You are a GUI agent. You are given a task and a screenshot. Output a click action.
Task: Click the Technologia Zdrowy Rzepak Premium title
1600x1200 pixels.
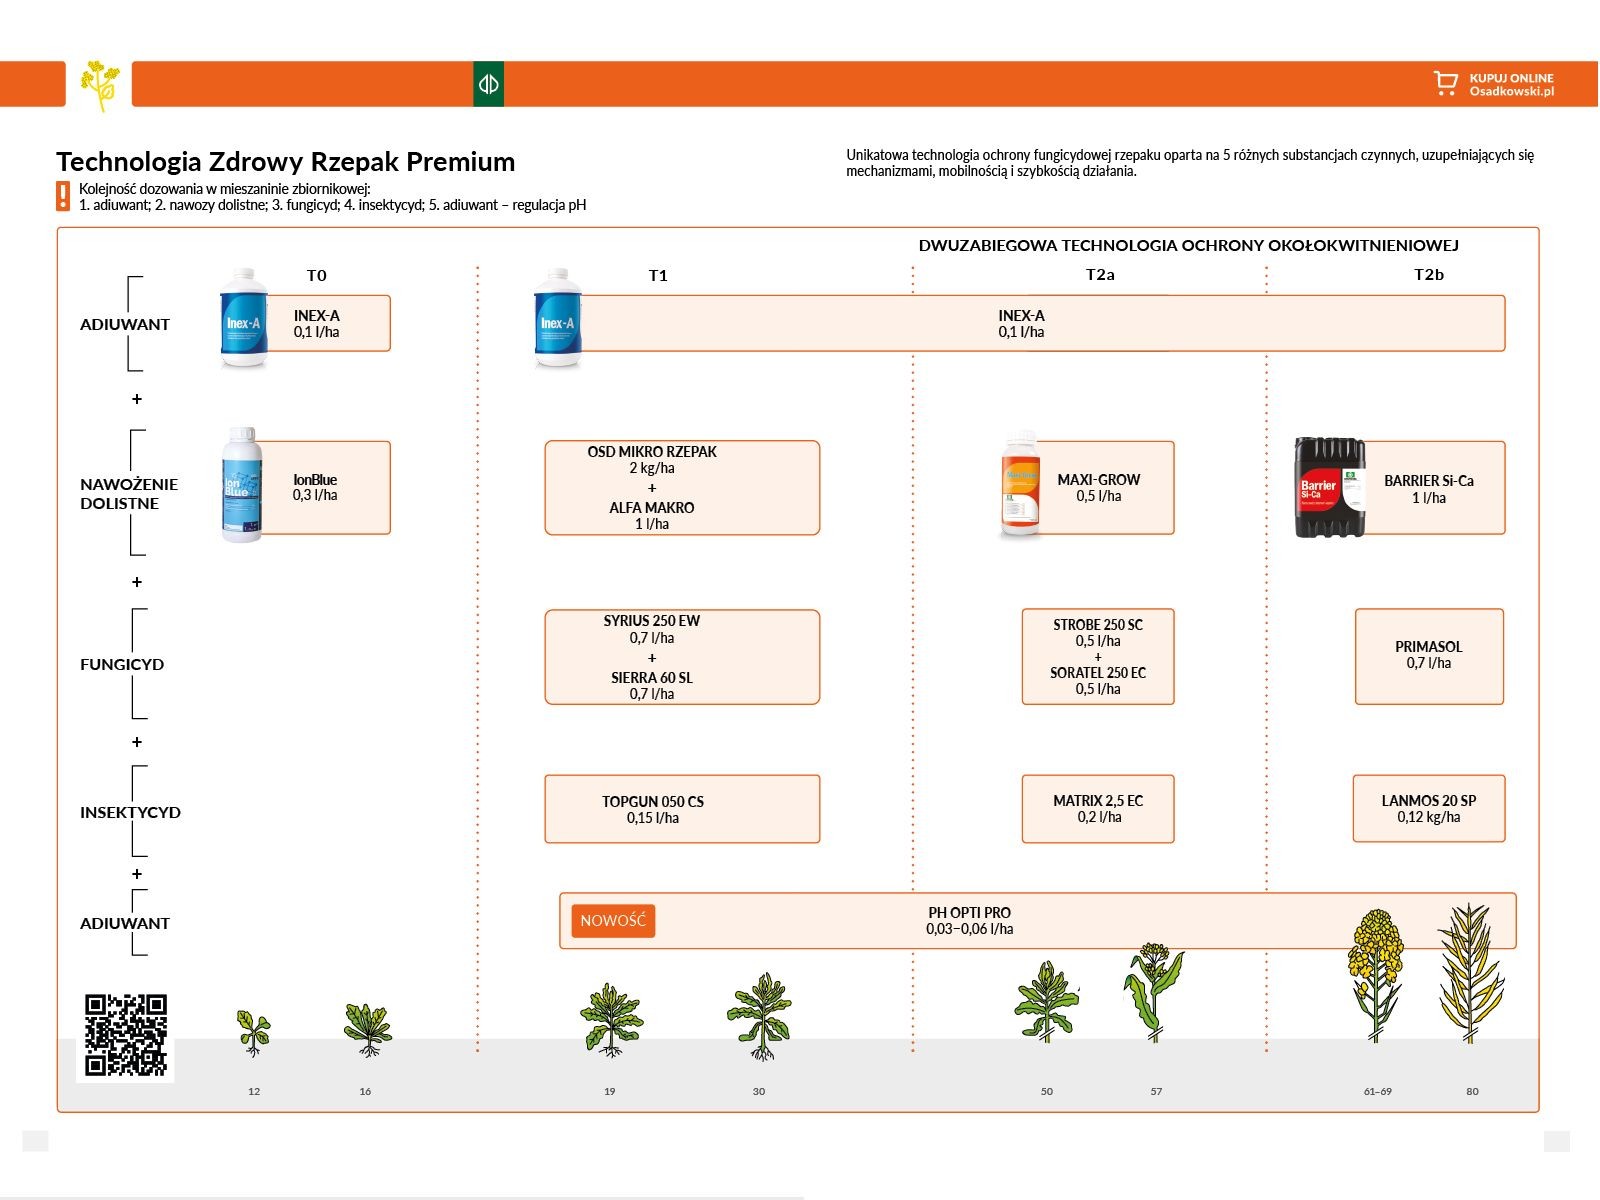(286, 162)
